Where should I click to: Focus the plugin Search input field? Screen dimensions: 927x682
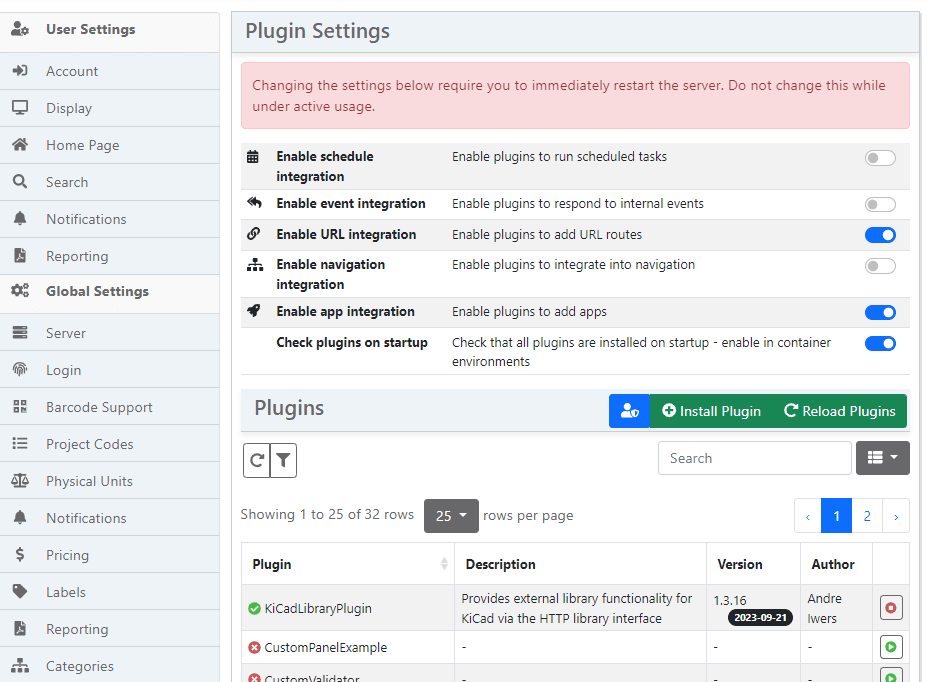coord(754,458)
